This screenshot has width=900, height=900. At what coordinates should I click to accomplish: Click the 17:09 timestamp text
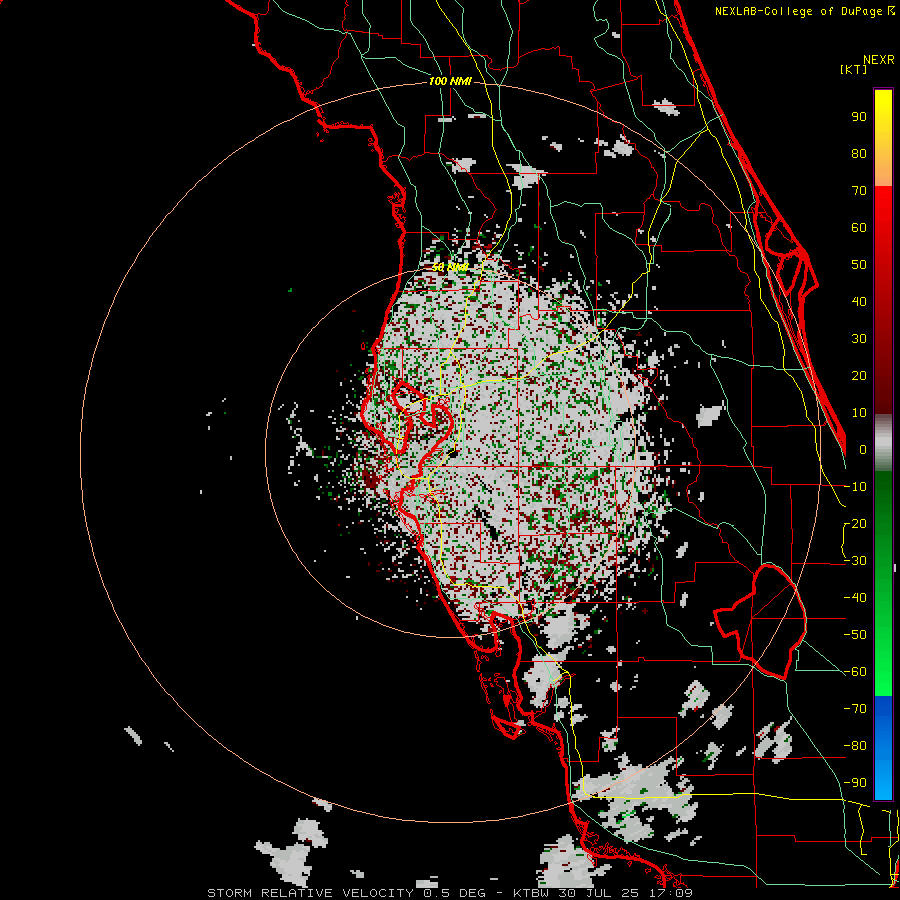(672, 893)
